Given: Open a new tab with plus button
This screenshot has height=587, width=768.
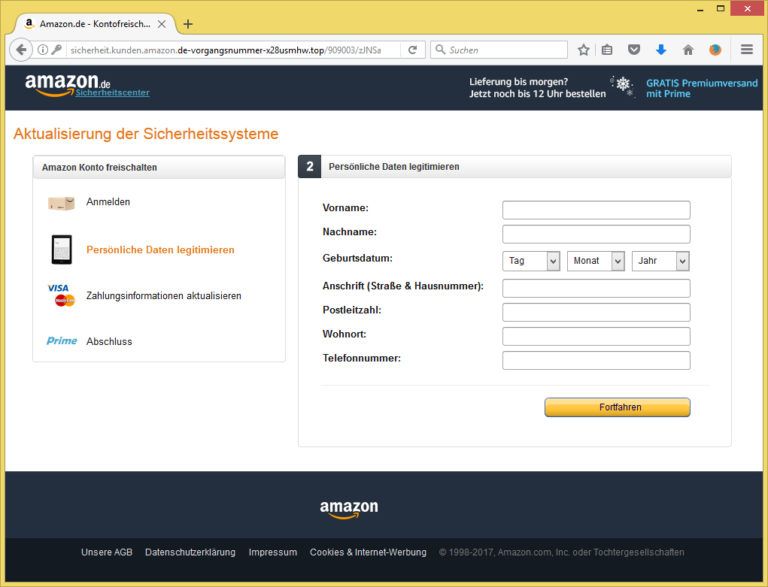Looking at the screenshot, I should (x=188, y=24).
